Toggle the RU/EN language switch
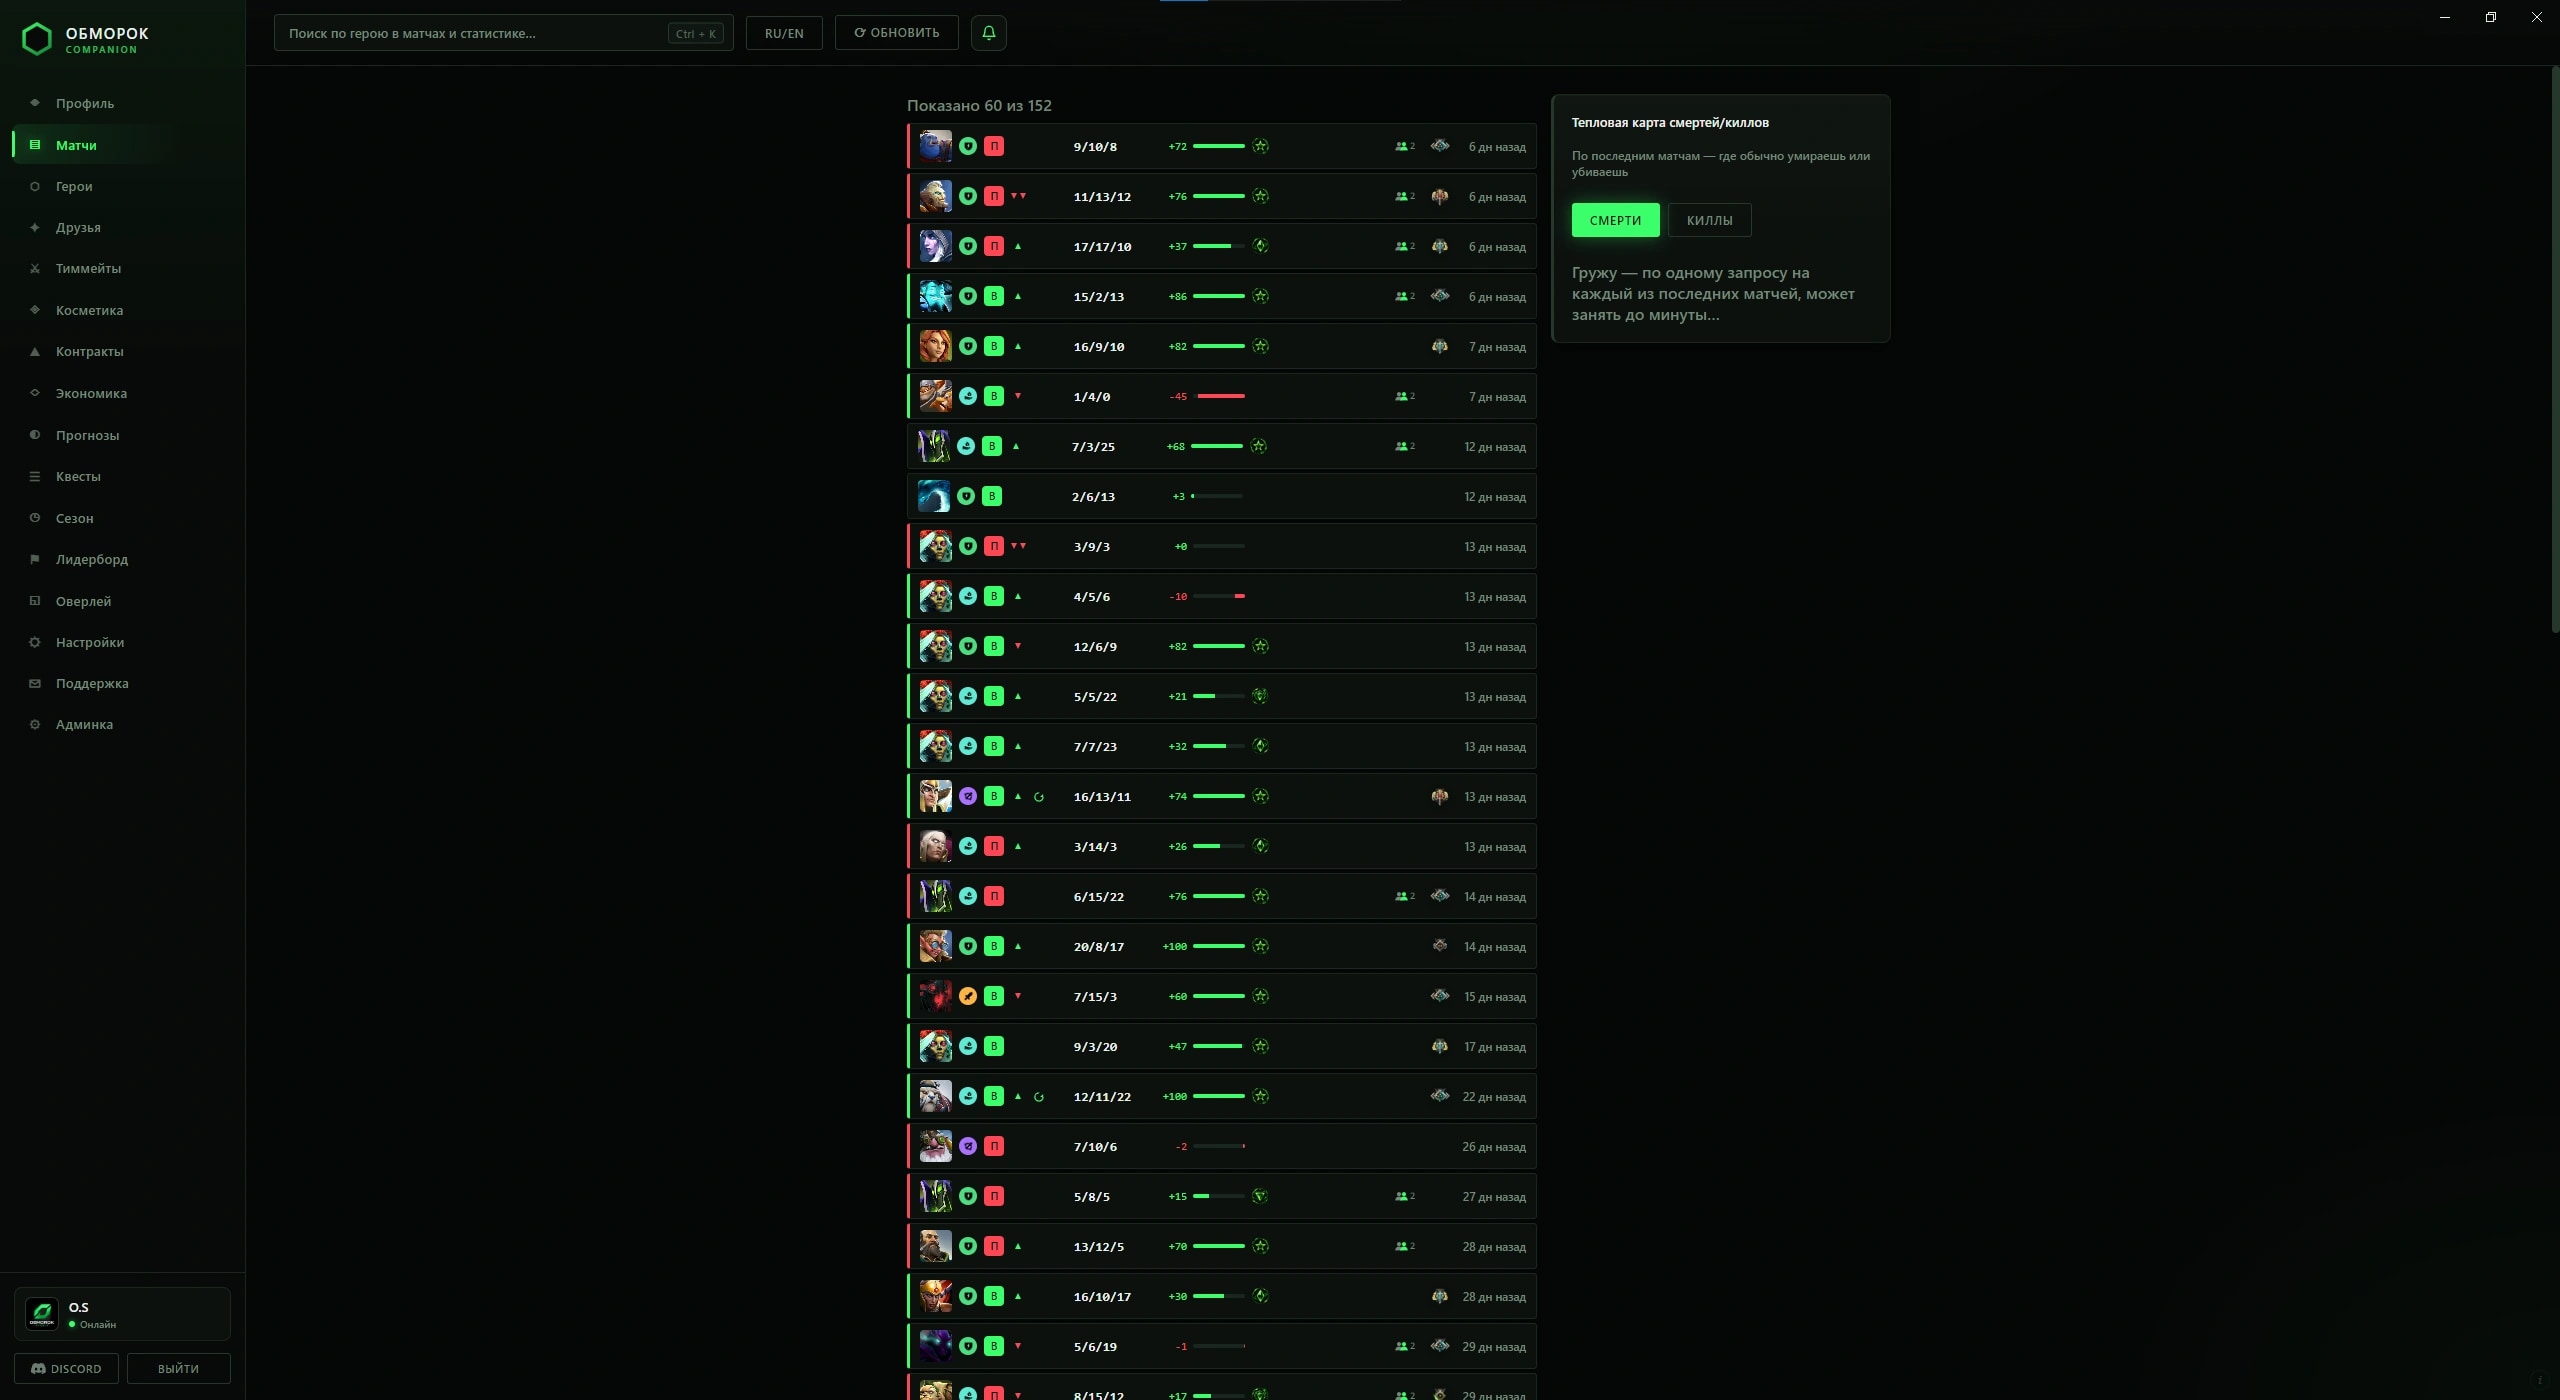 click(x=784, y=33)
